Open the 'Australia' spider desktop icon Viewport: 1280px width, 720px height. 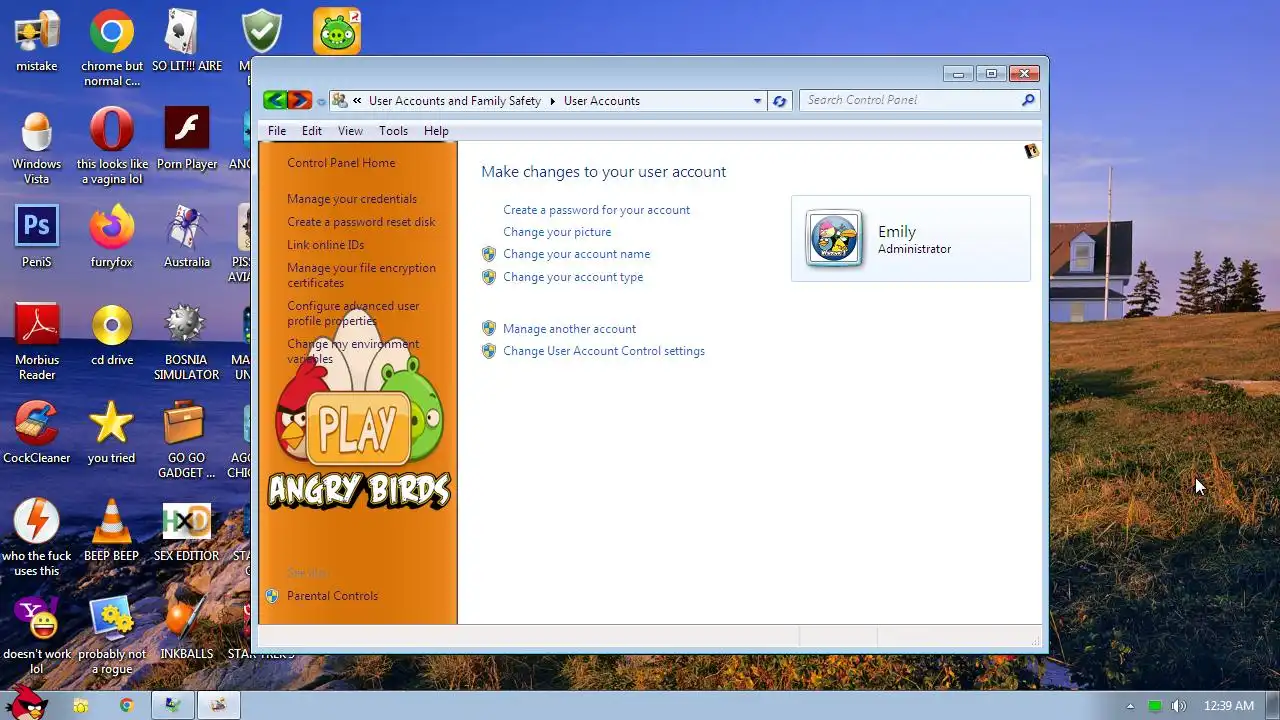(x=187, y=238)
